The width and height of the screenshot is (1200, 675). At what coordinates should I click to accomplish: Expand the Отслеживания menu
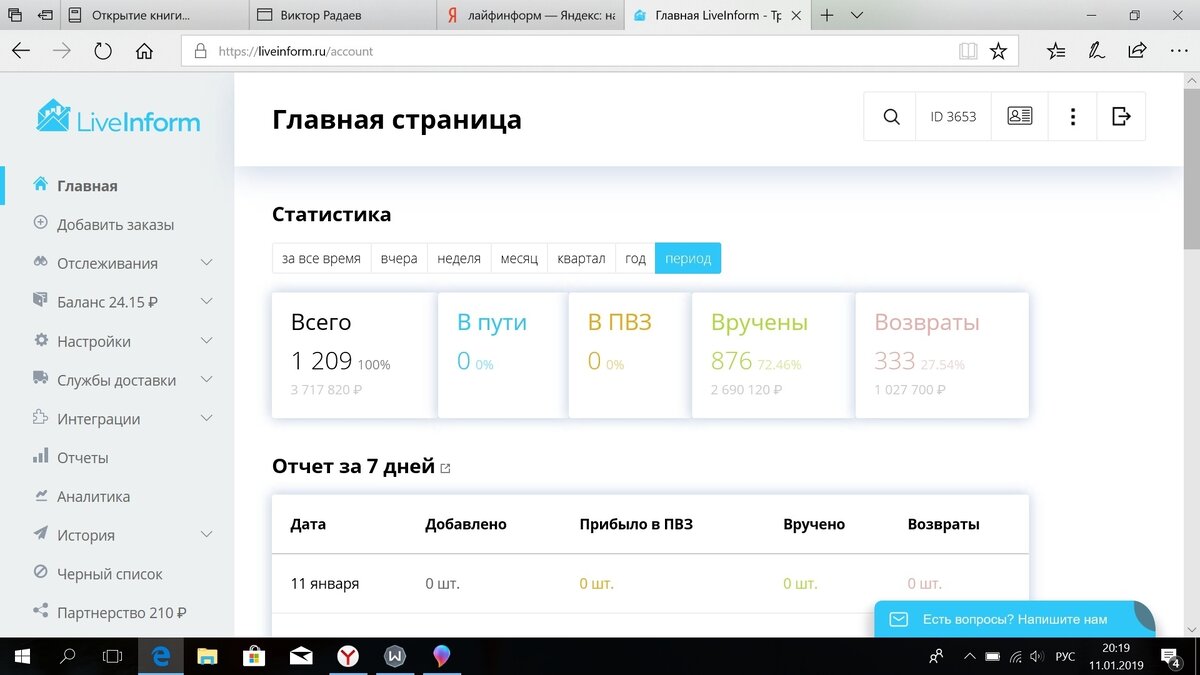[206, 263]
